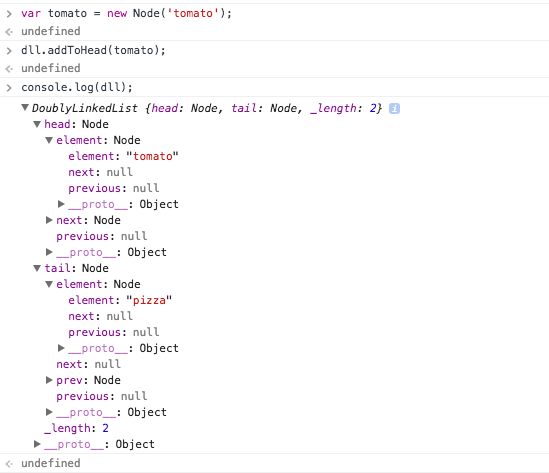The height and width of the screenshot is (473, 549).
Task: Click the undefined result below var tomato
Action: pos(51,31)
